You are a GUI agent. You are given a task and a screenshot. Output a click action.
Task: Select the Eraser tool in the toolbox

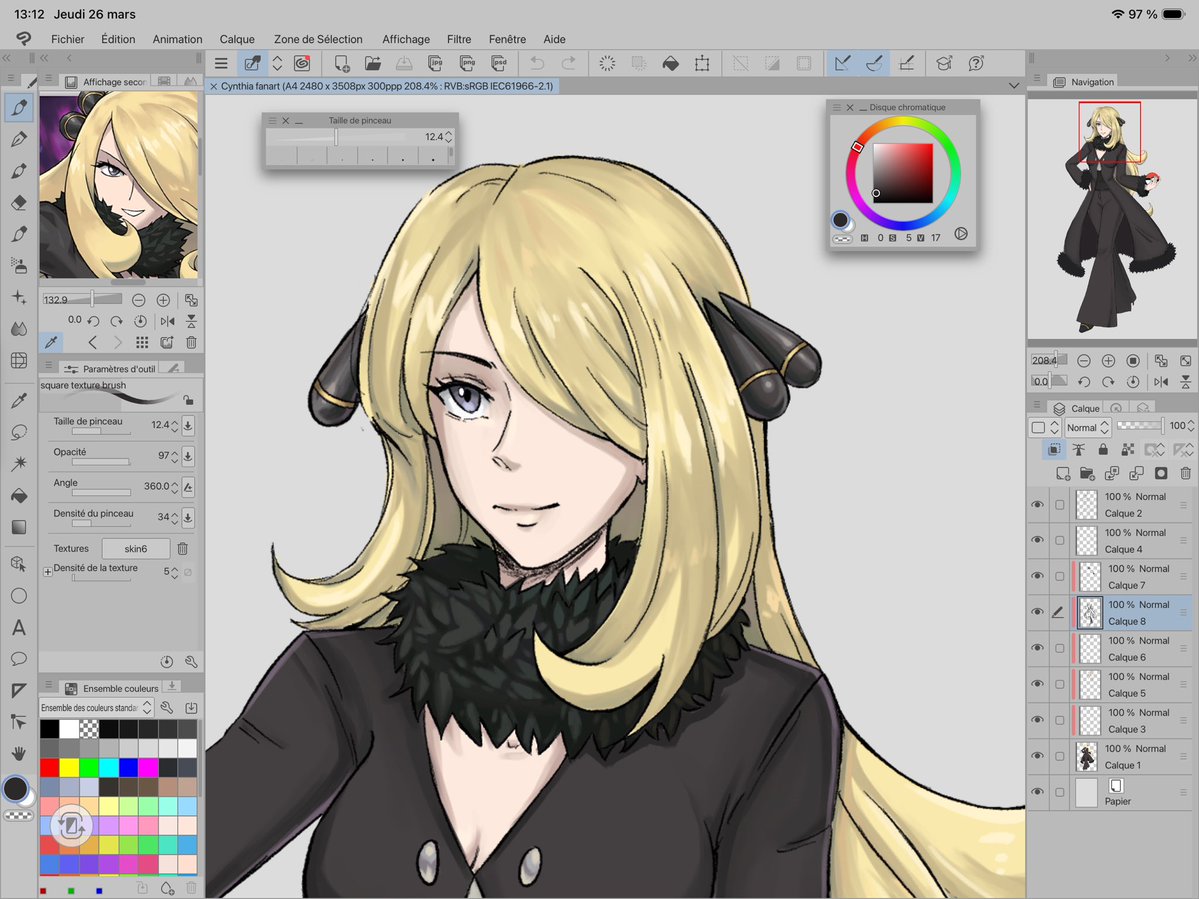click(19, 203)
